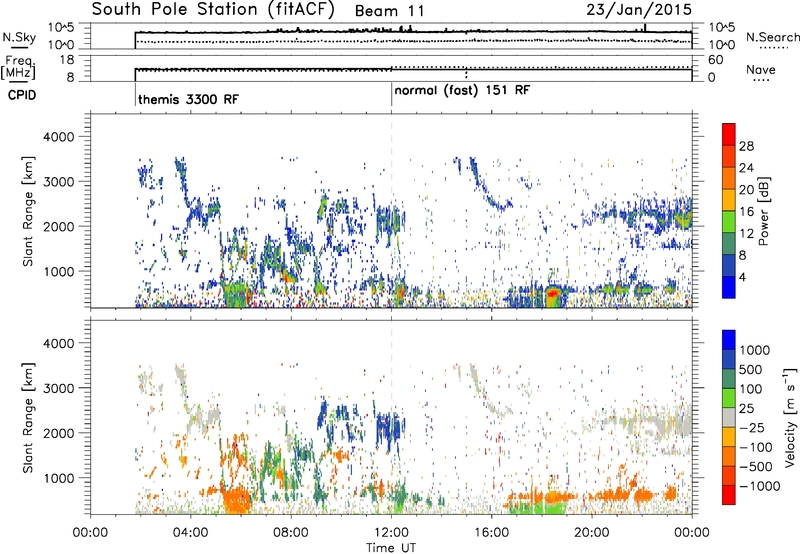Click the red high-power echo near 18:30
800x554 pixels.
pos(554,294)
